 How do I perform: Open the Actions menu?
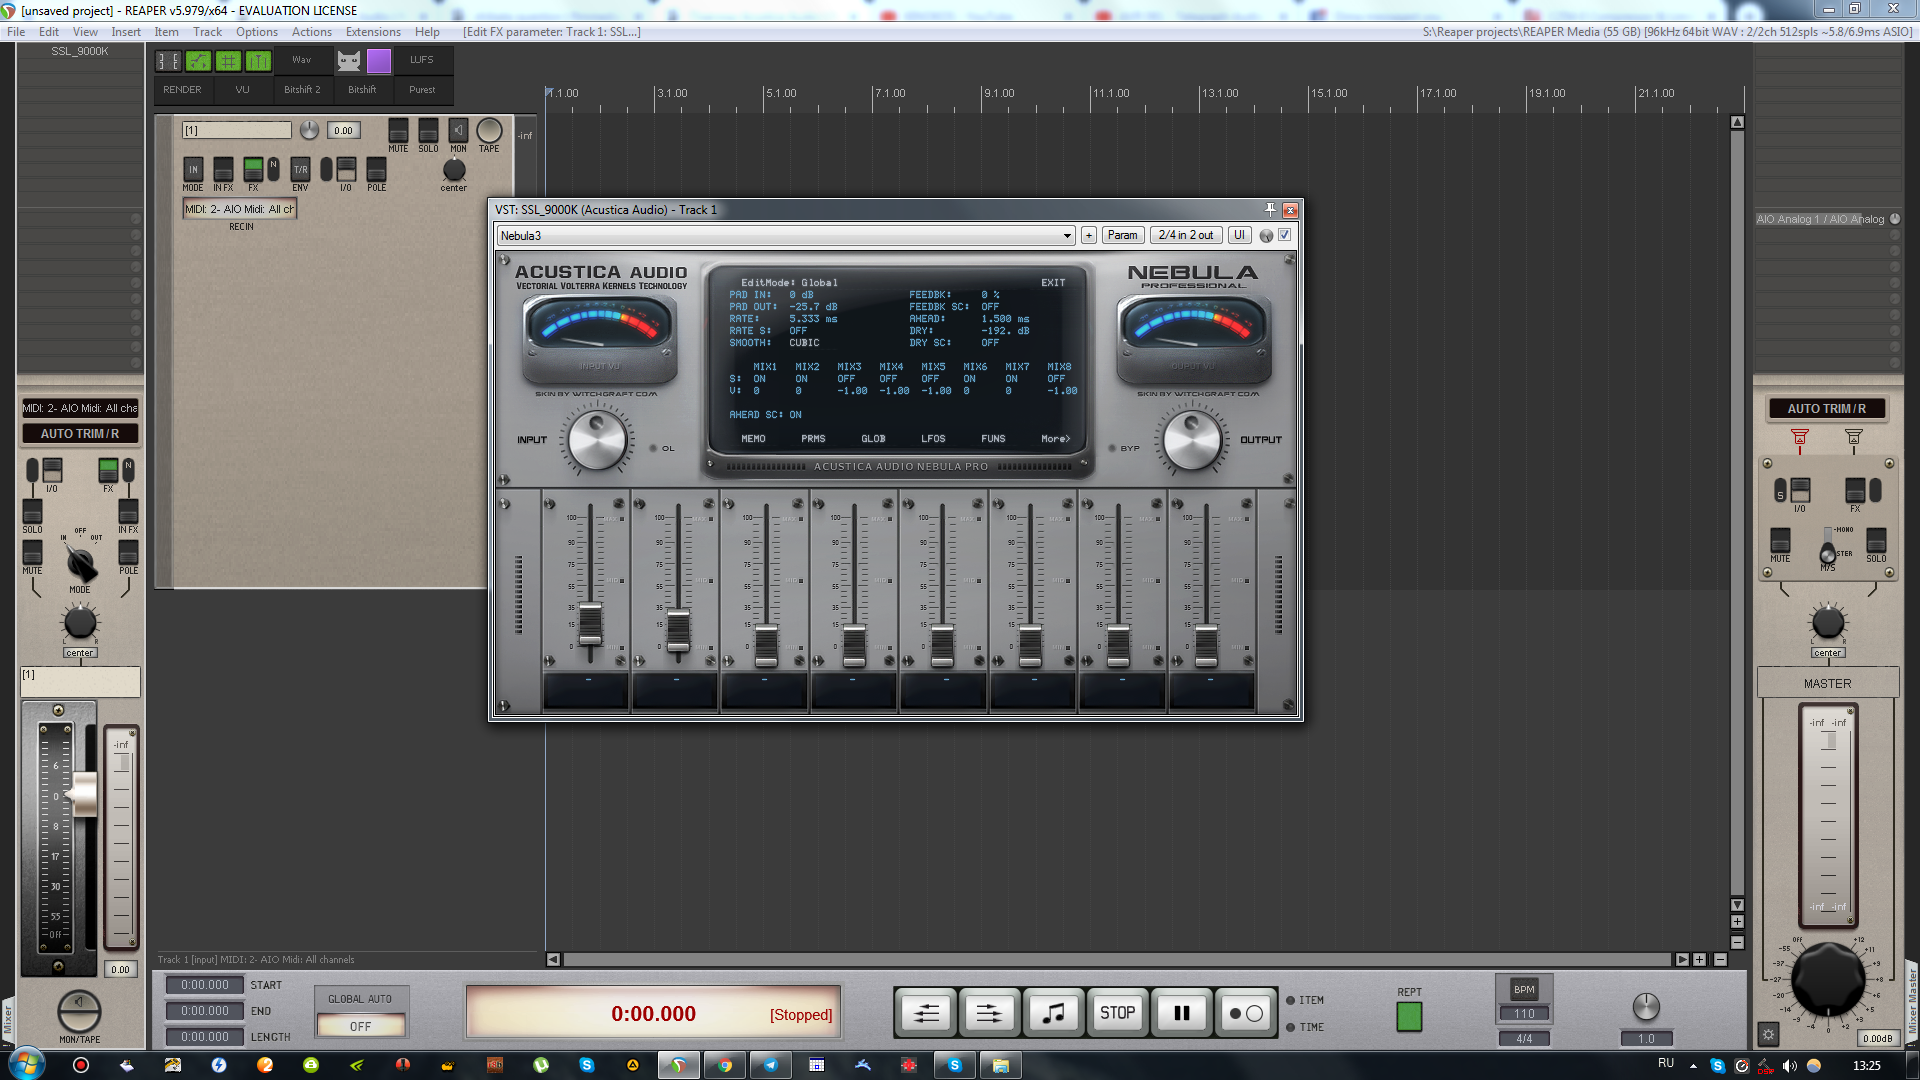(312, 32)
